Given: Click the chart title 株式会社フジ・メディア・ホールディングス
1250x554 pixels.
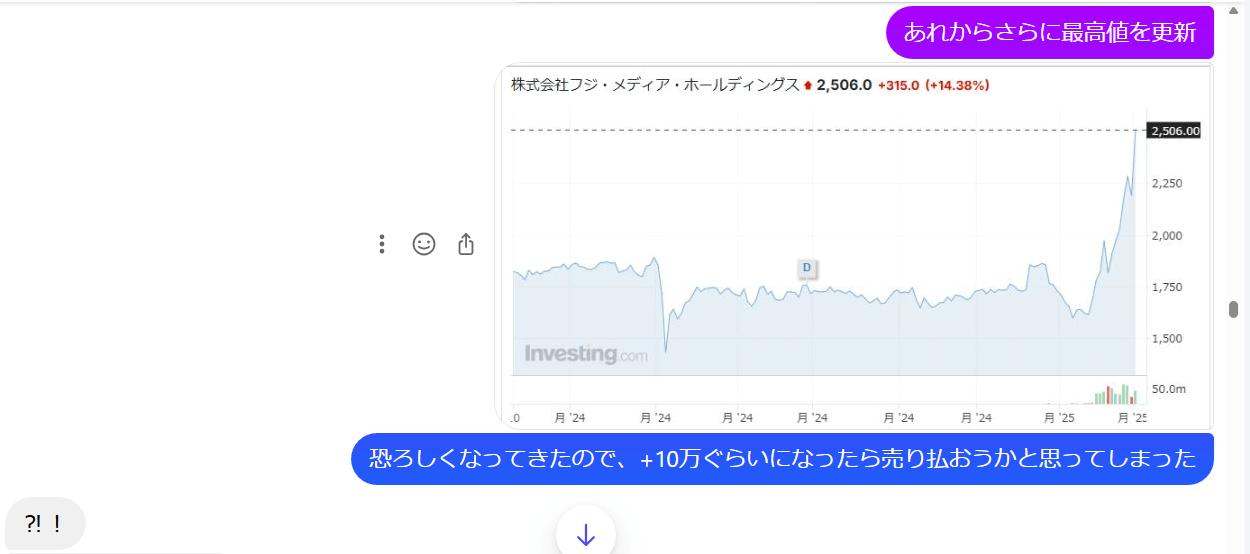Looking at the screenshot, I should click(655, 85).
